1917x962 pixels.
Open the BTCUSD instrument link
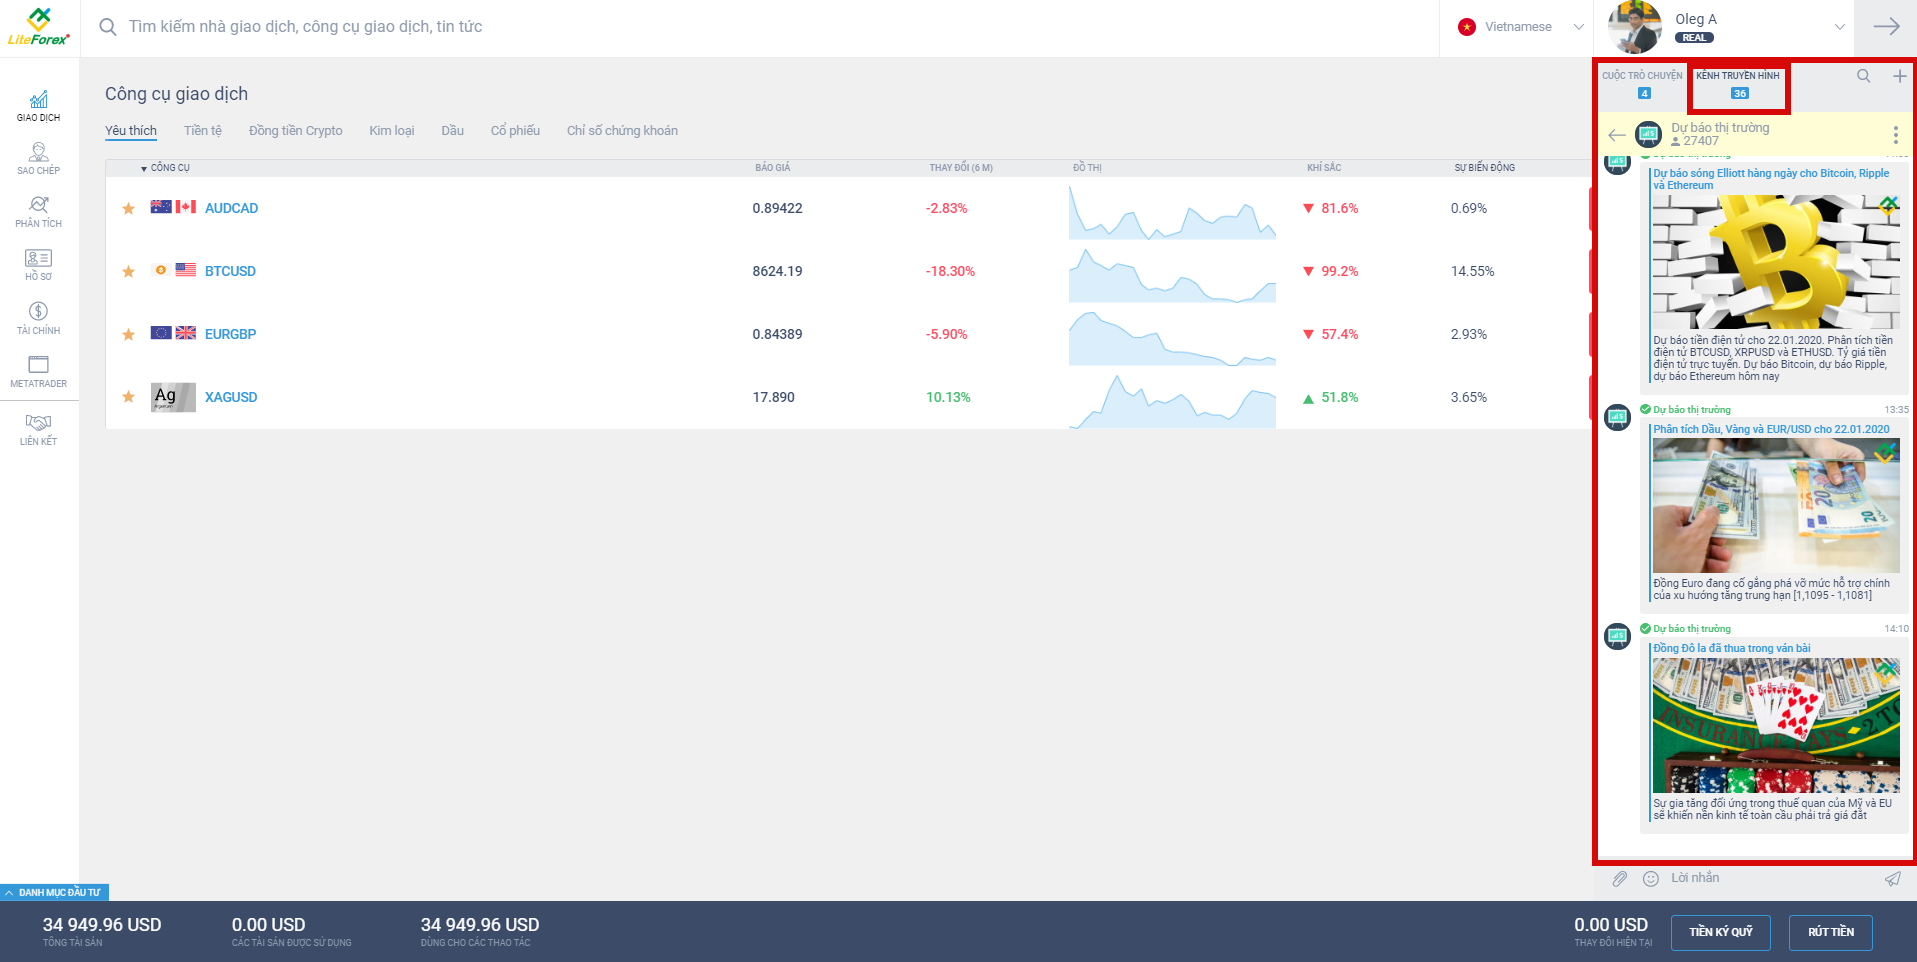(x=230, y=271)
